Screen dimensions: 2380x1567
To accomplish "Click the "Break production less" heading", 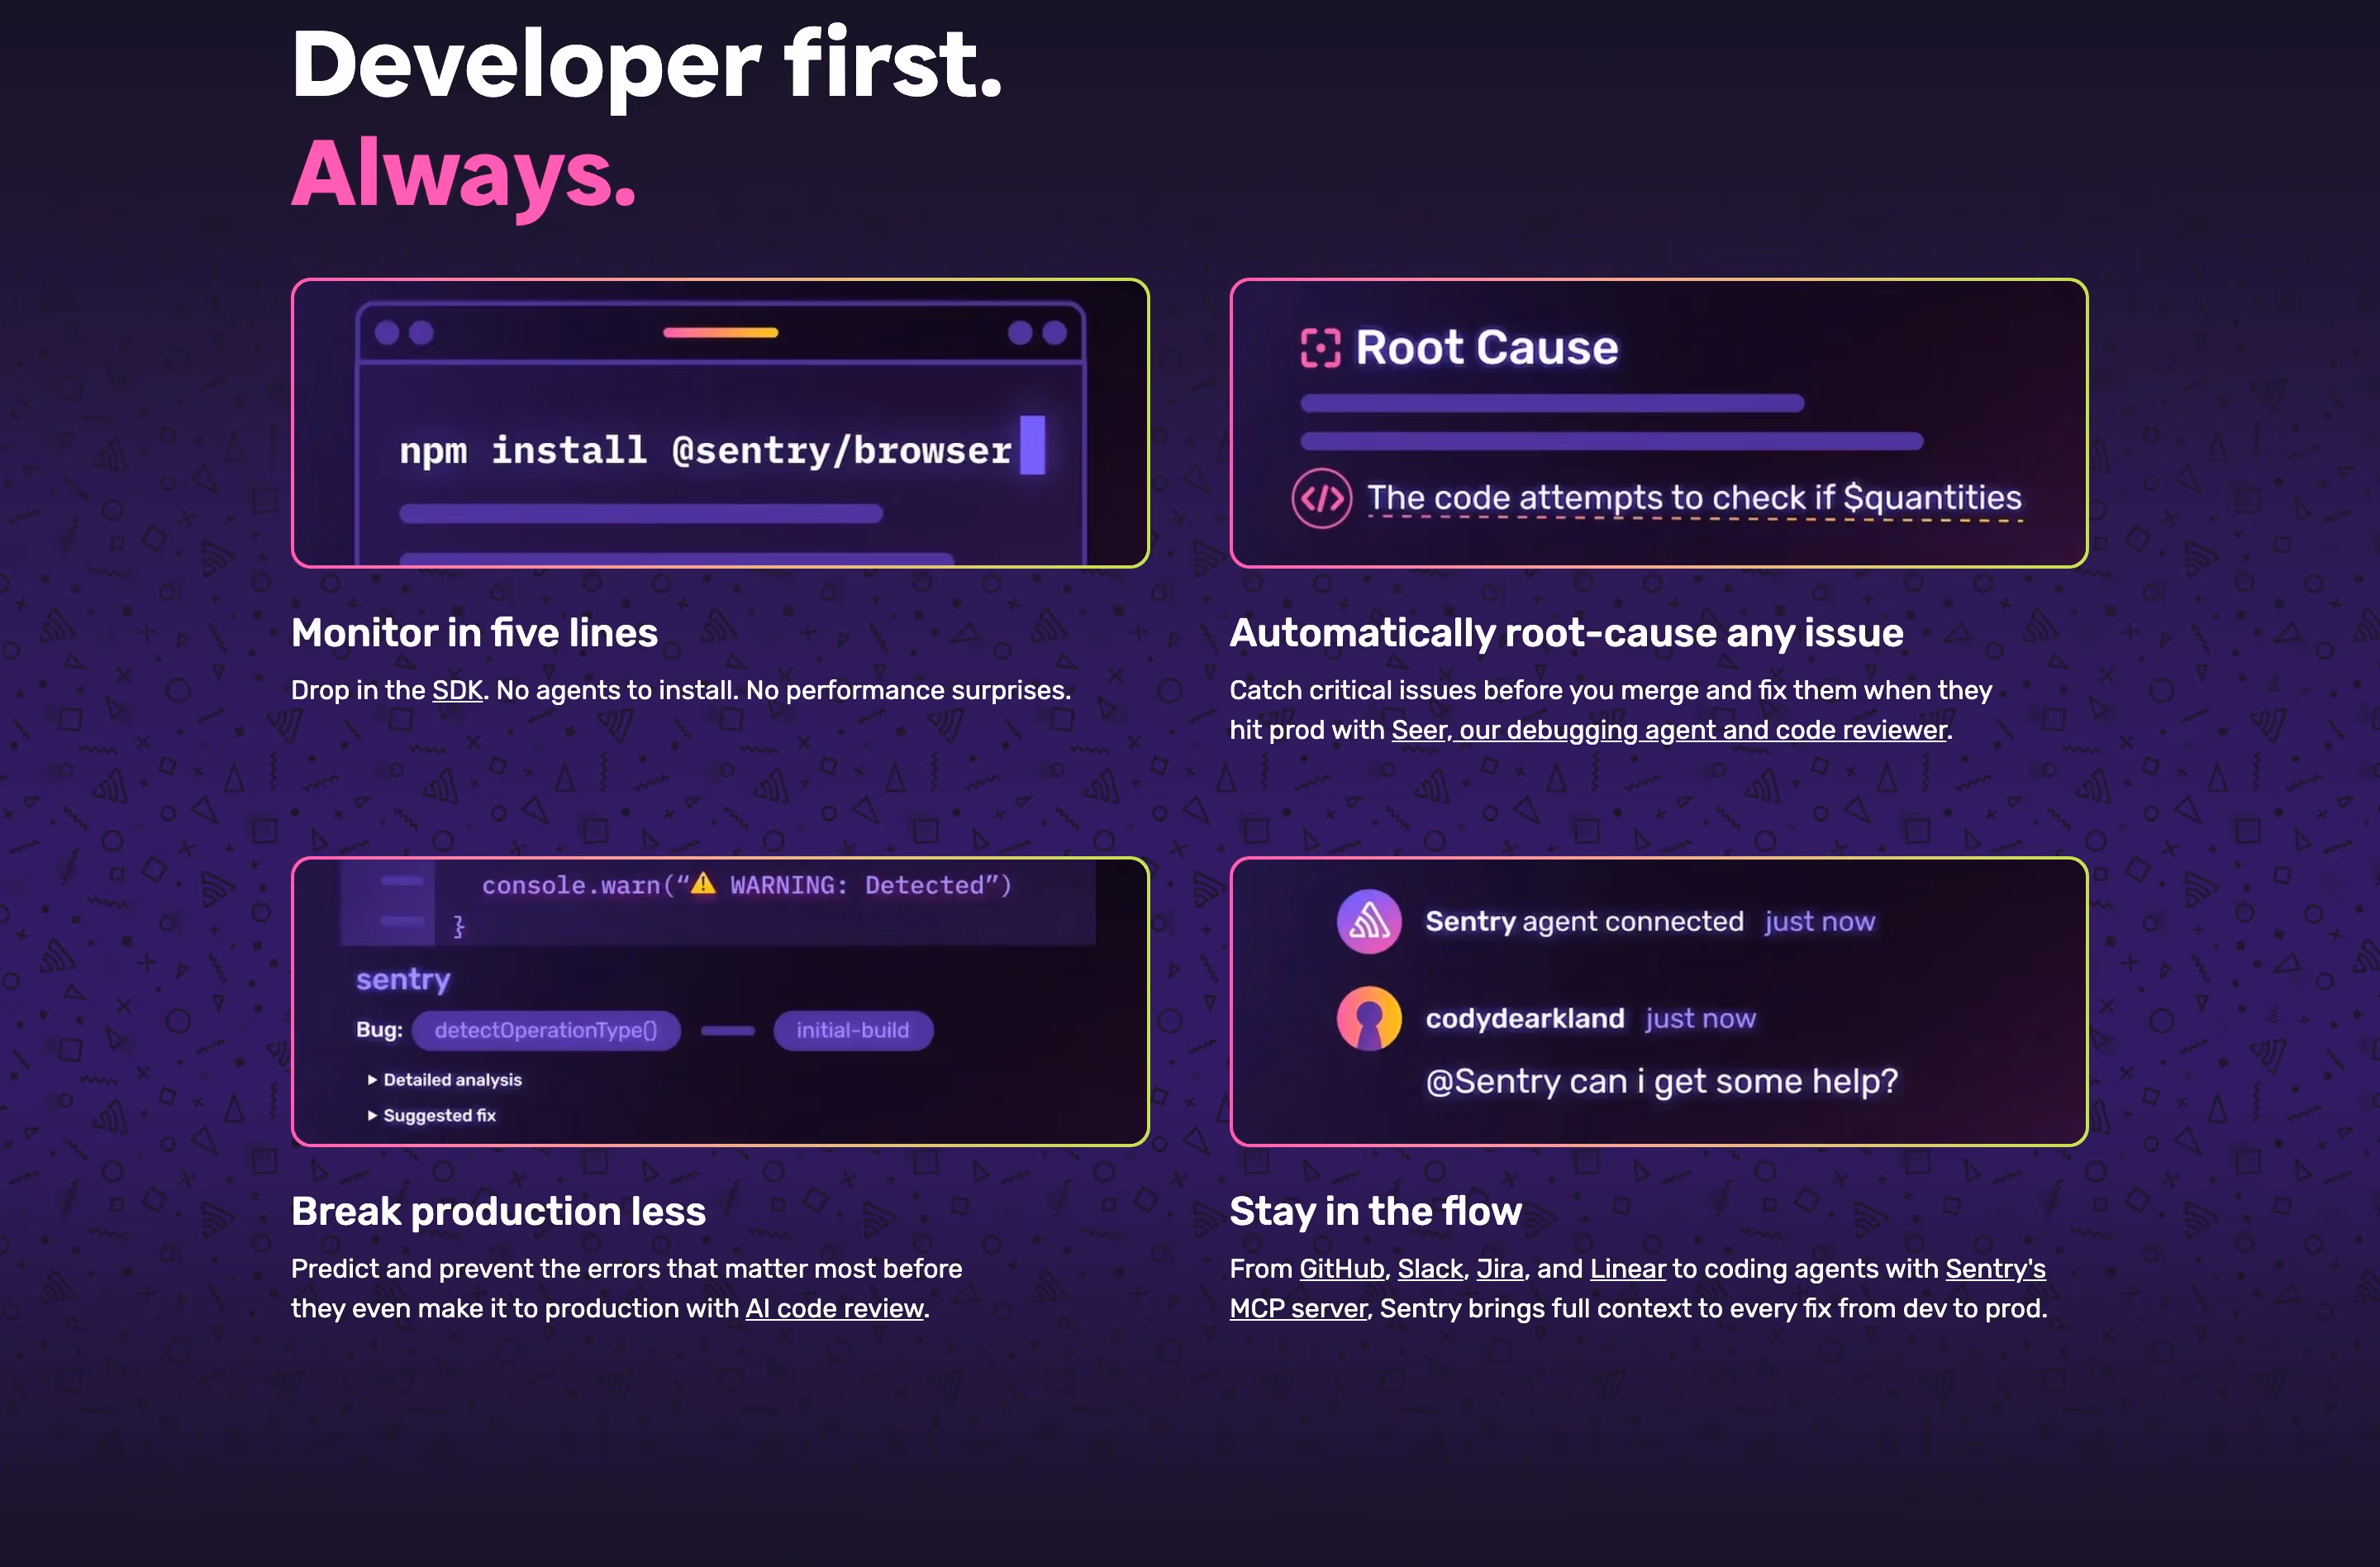I will pos(498,1211).
